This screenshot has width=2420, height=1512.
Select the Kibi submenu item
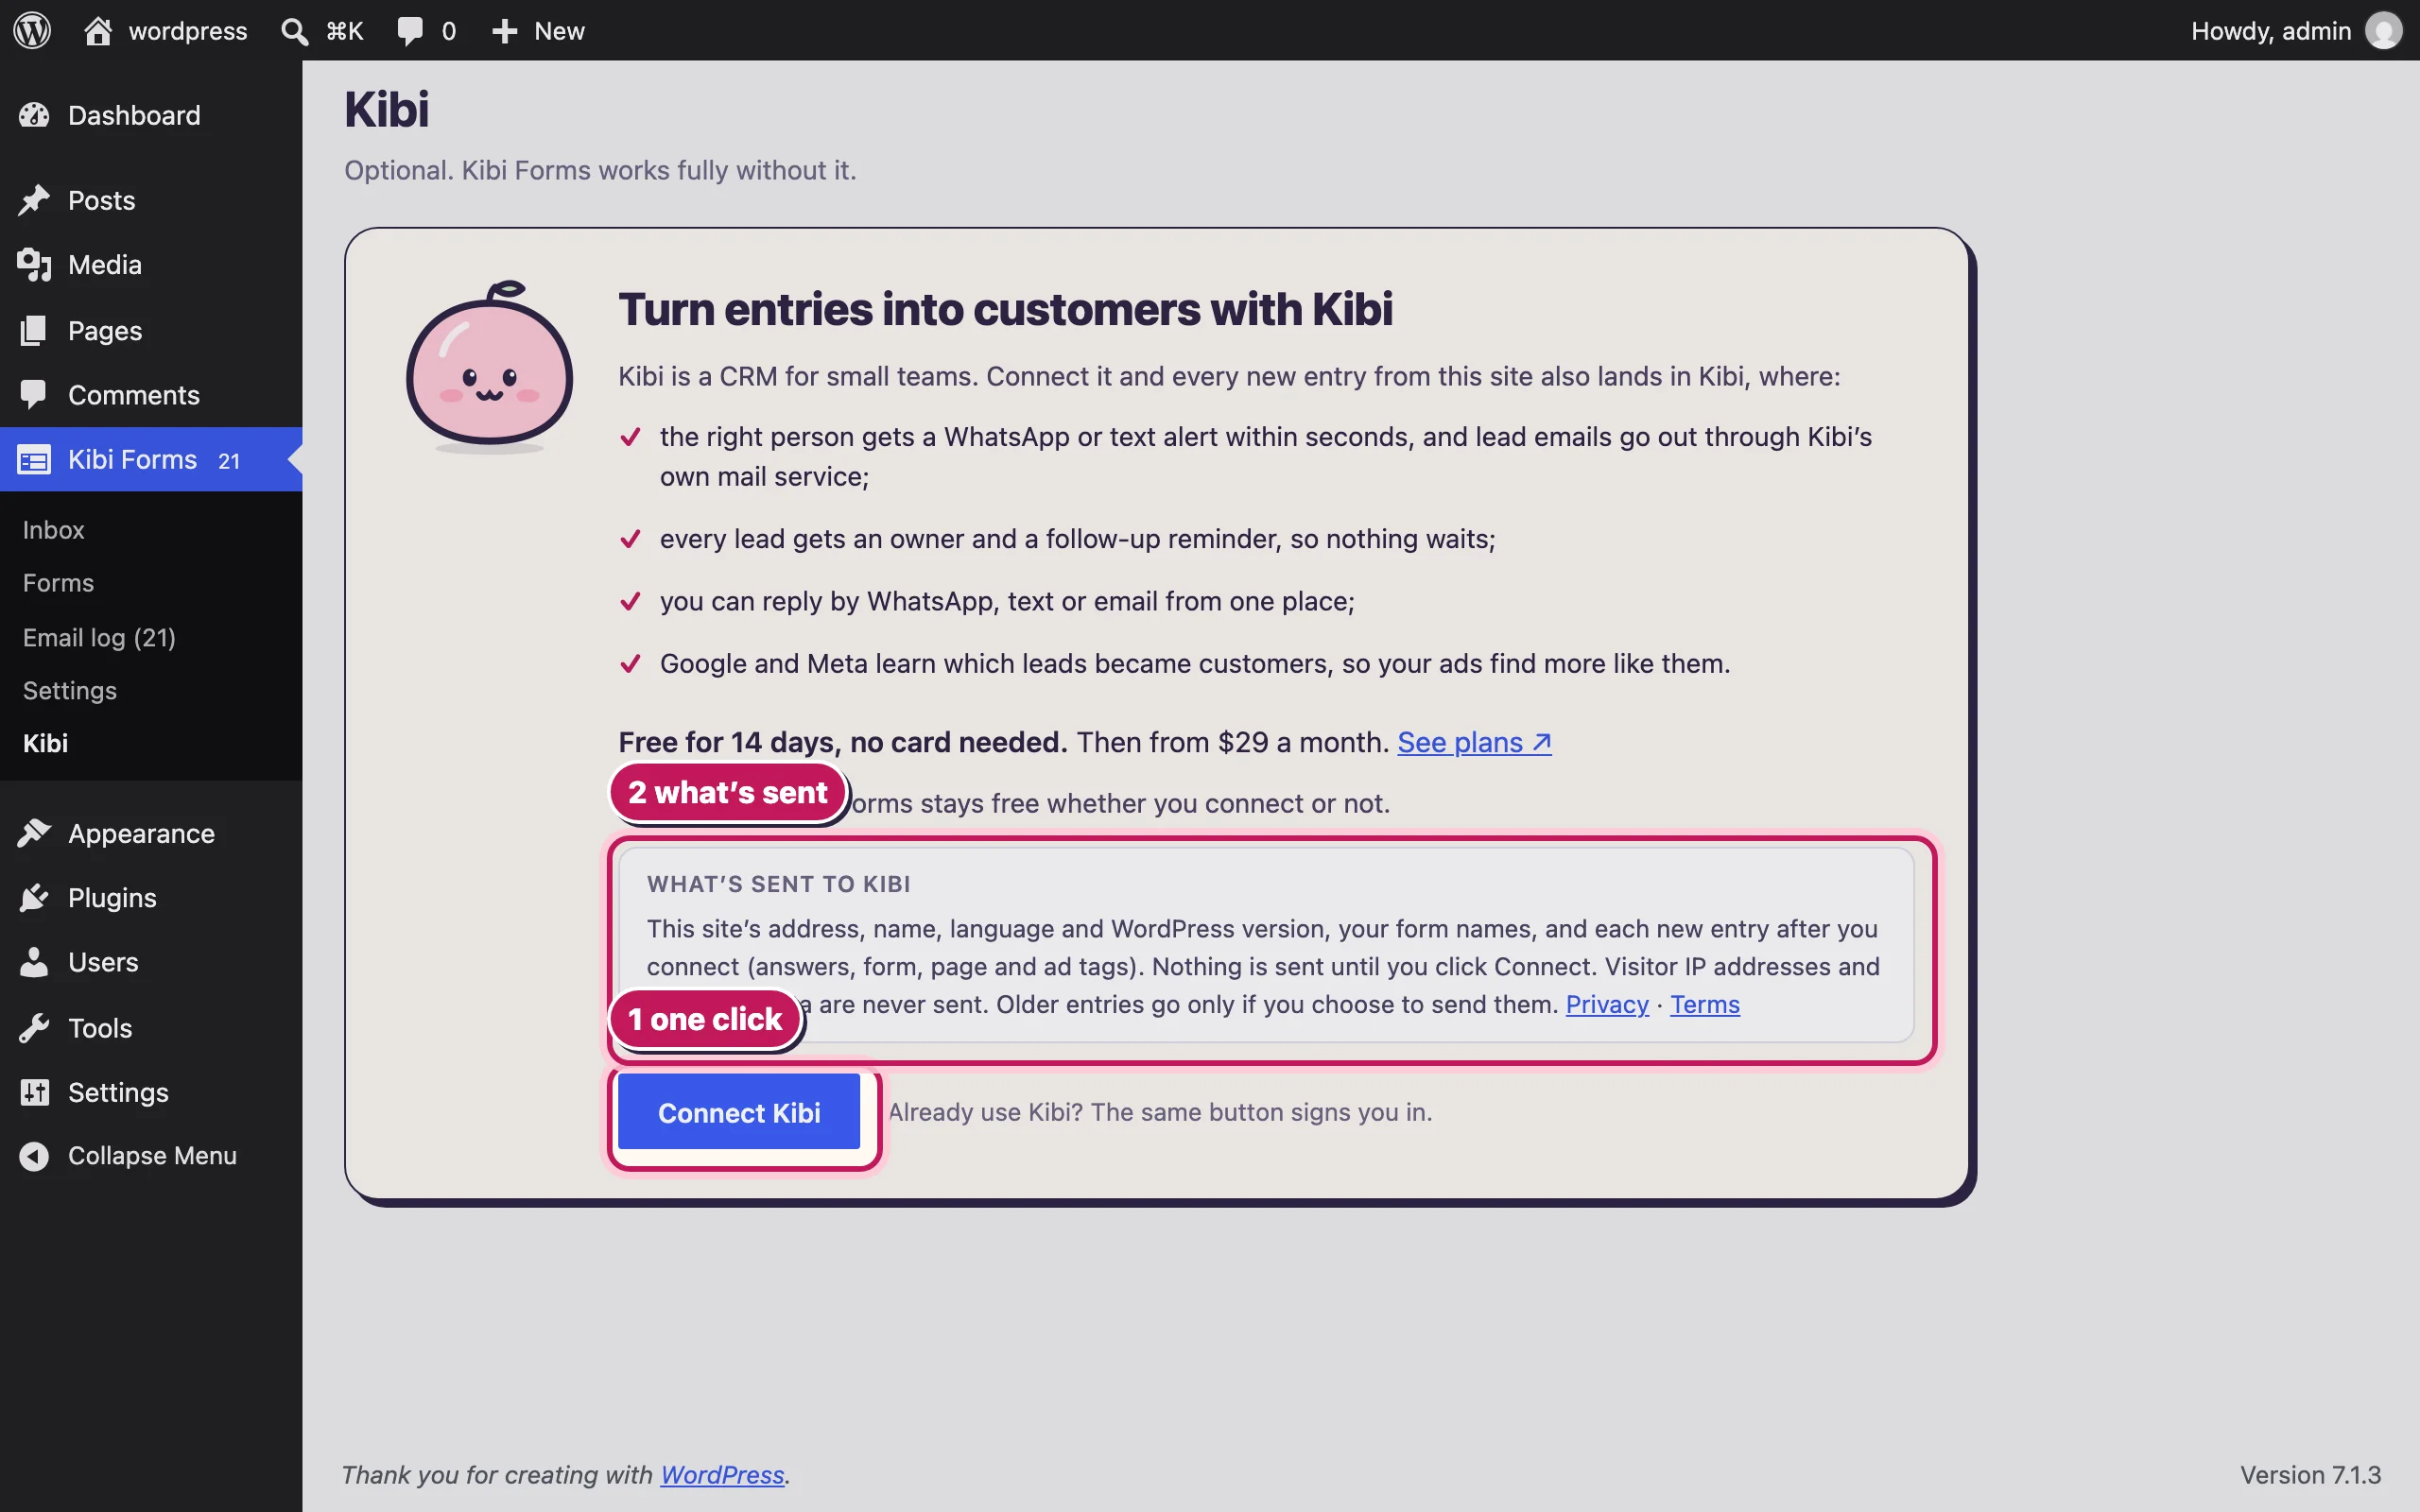click(x=45, y=743)
